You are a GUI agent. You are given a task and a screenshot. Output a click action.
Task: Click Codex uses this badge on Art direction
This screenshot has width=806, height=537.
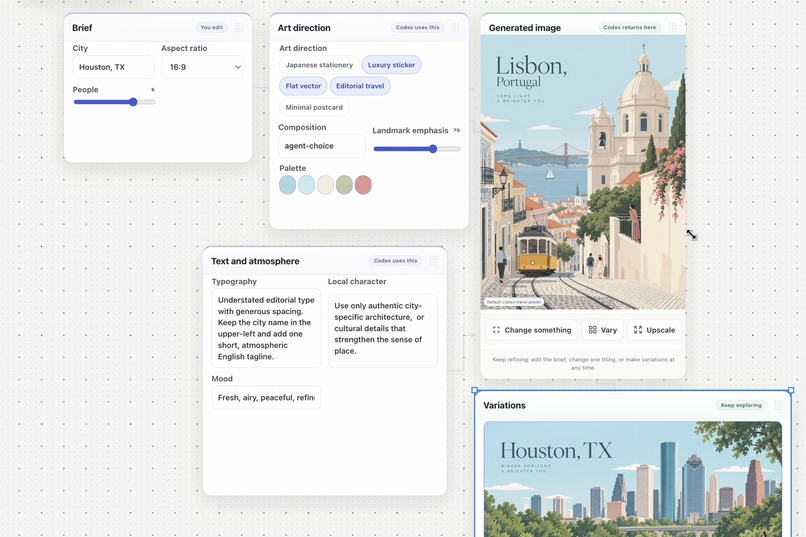coord(417,27)
